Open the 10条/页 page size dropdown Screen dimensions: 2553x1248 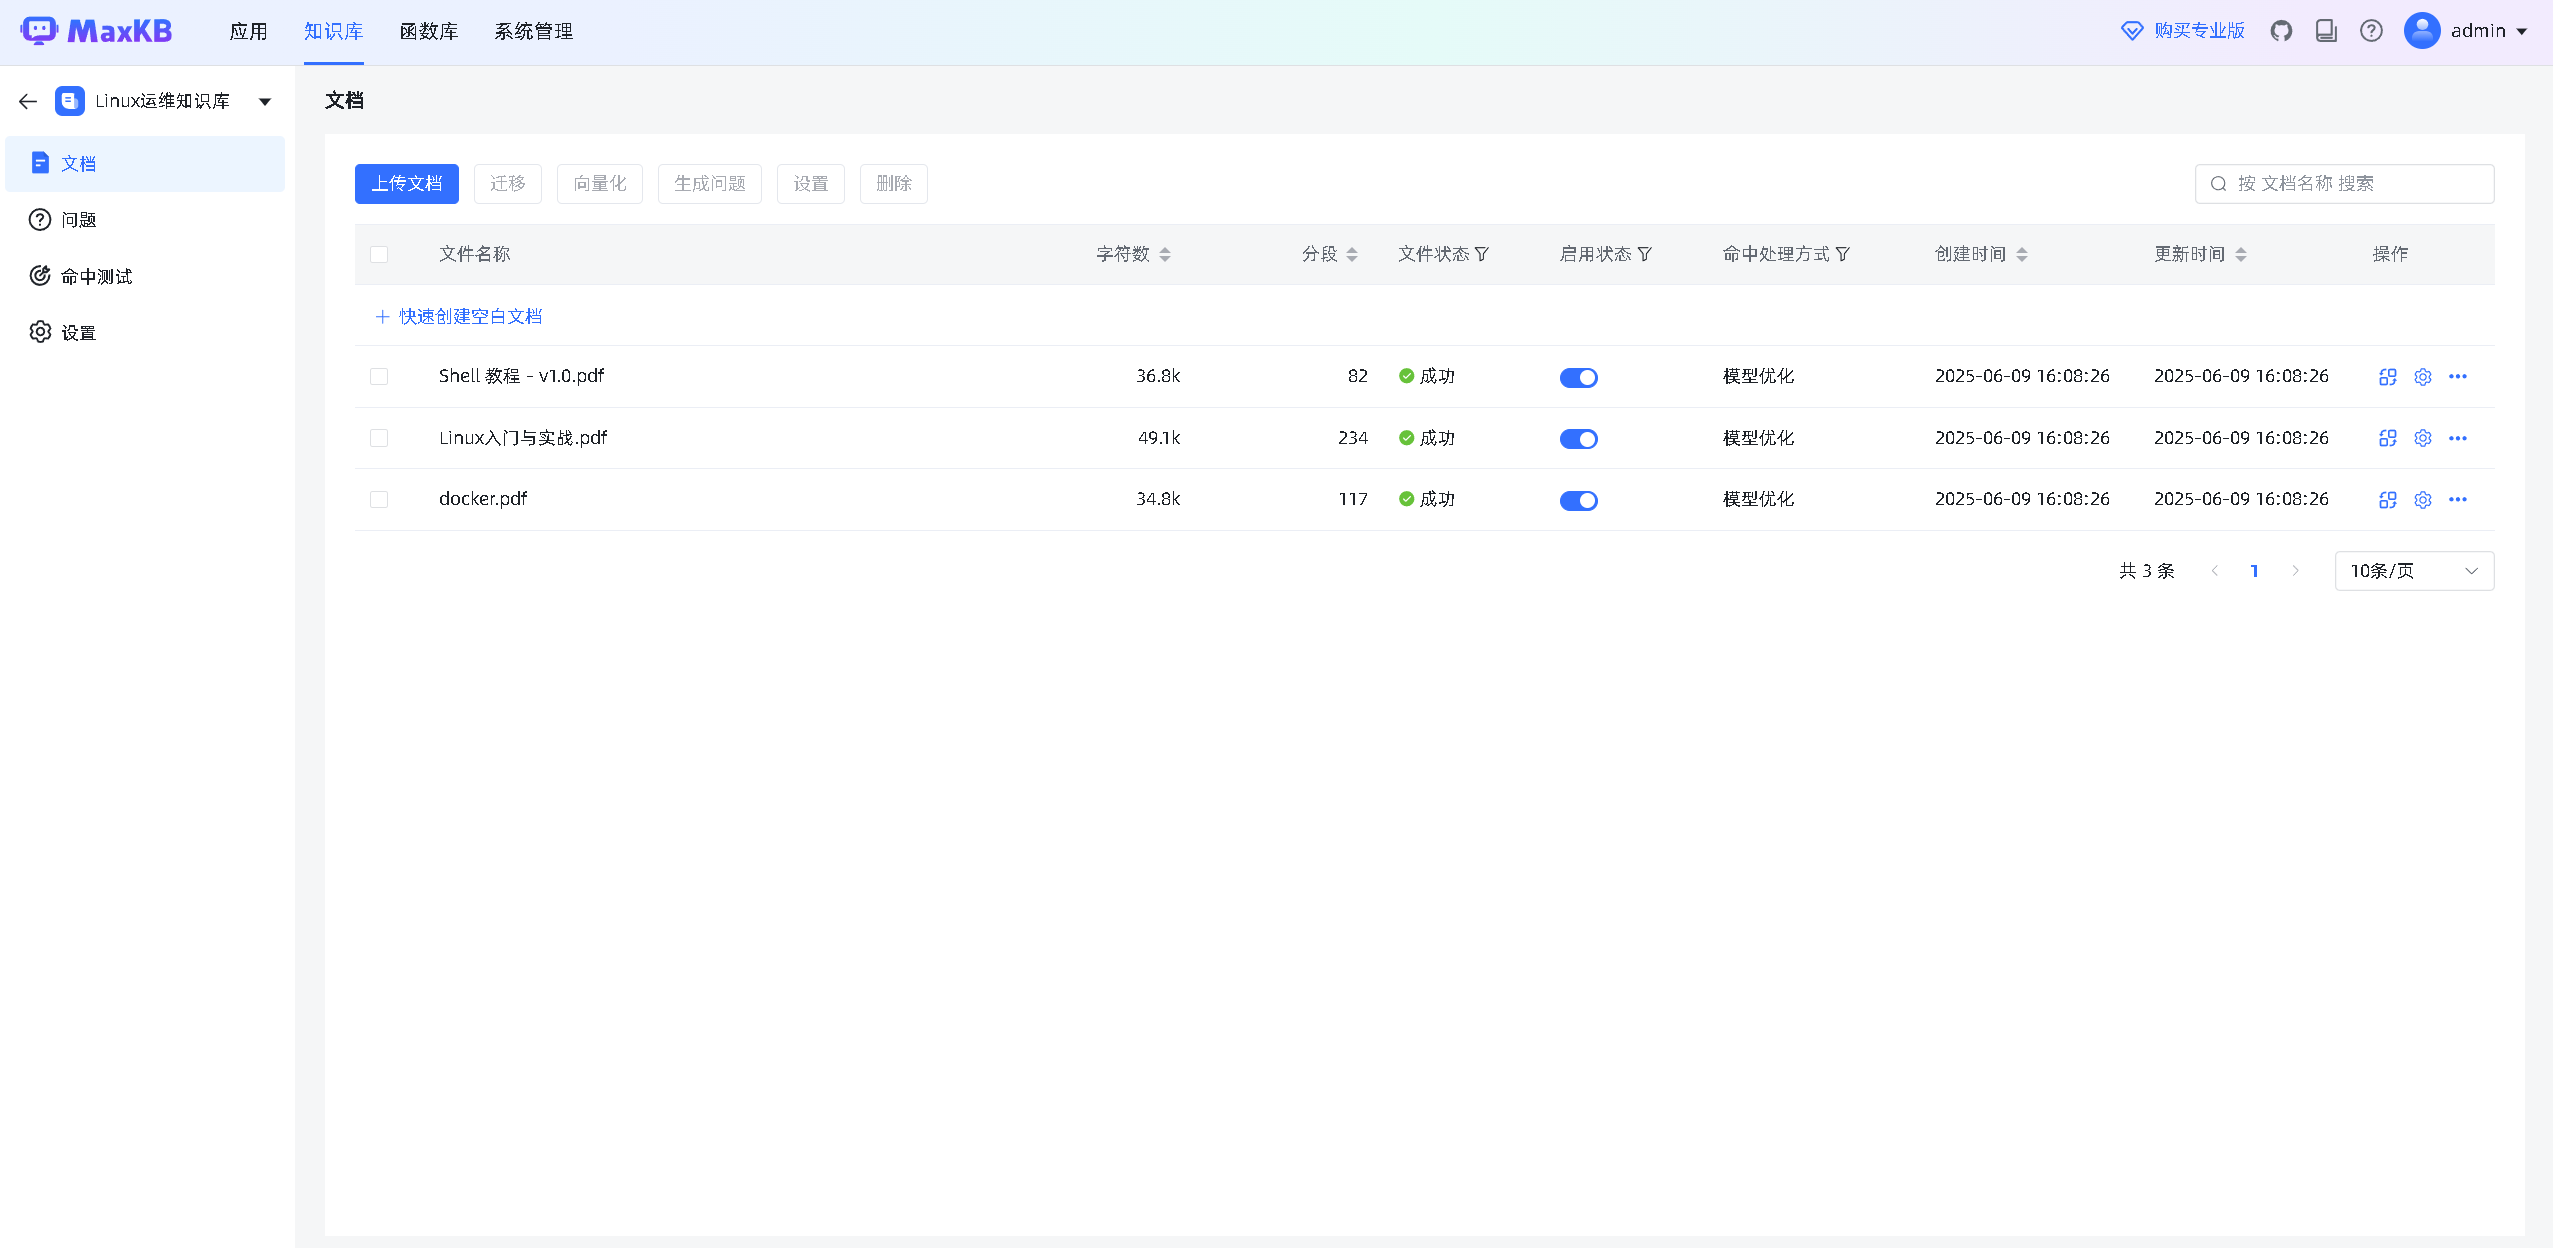2413,571
